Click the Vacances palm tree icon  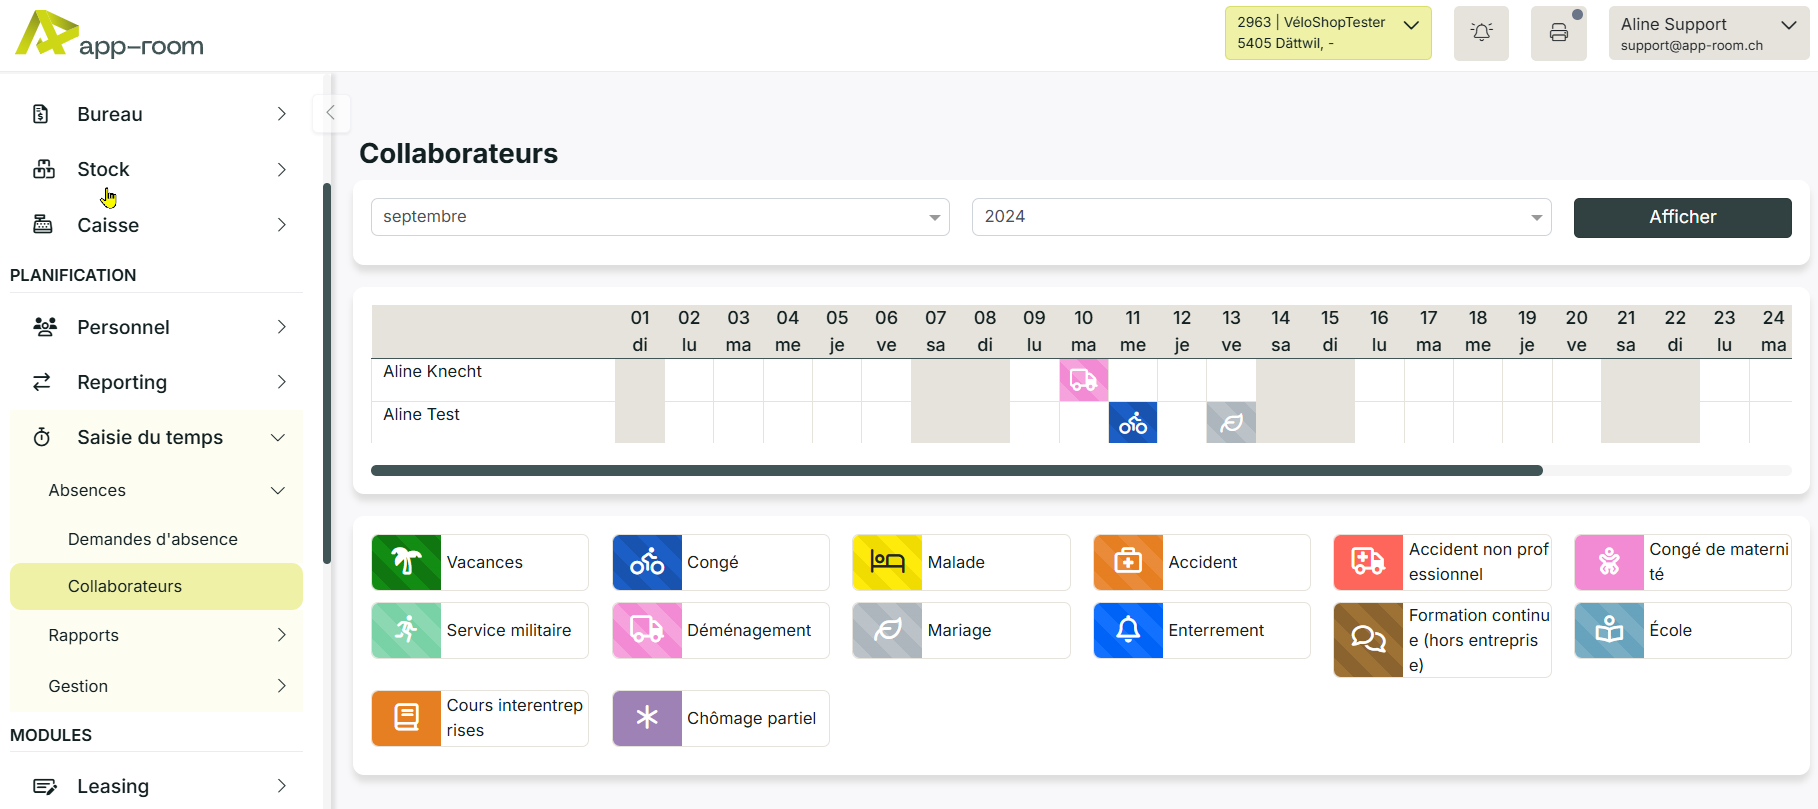click(406, 562)
